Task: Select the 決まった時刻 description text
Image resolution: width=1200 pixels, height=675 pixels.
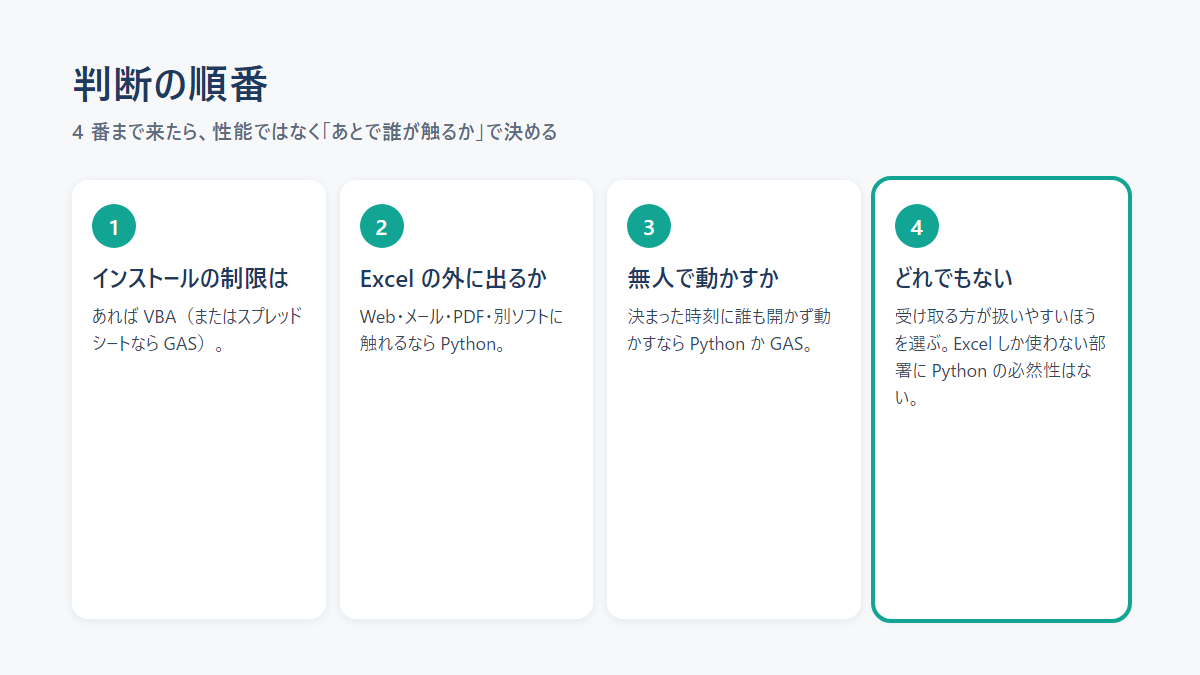Action: (x=729, y=330)
